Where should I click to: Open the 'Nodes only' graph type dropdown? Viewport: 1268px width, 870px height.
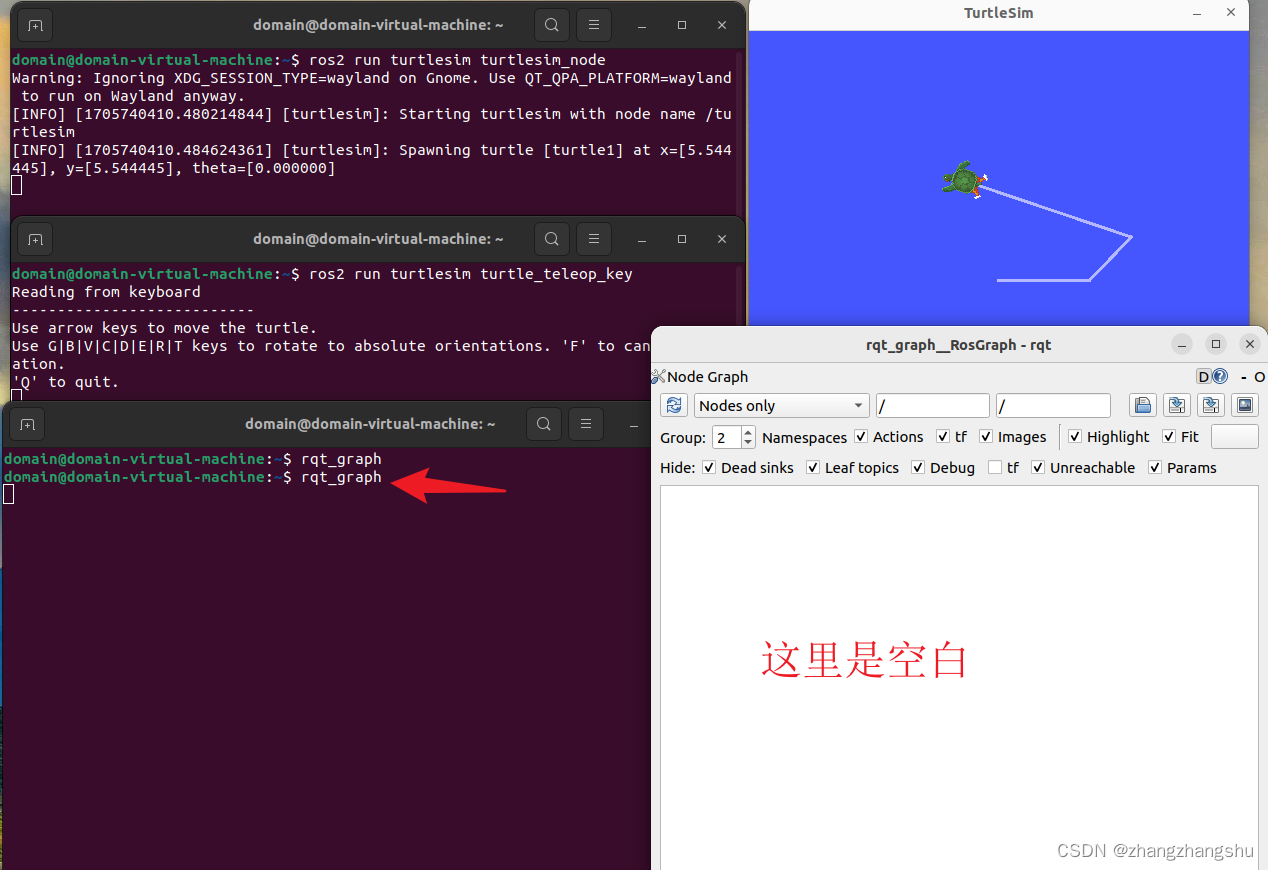[782, 405]
